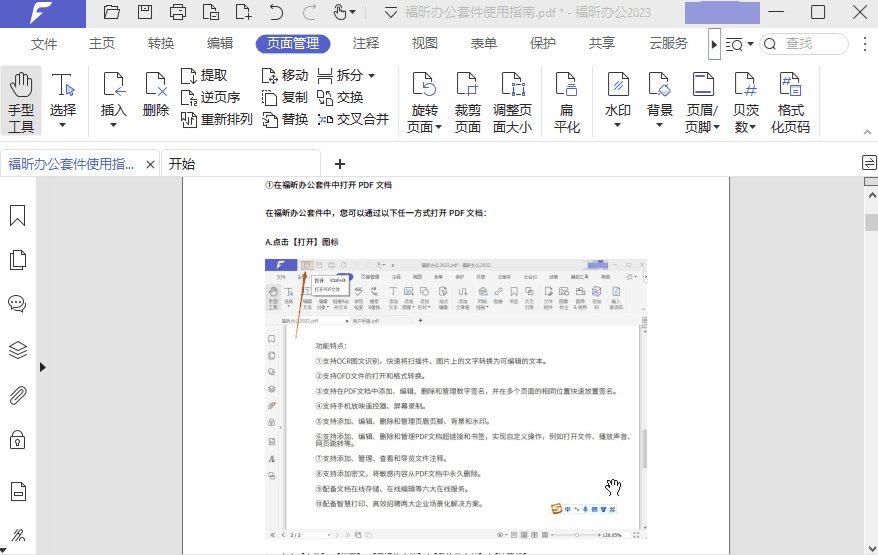The image size is (878, 555).
Task: Click Crop page (裁剪页面)
Action: click(x=468, y=102)
